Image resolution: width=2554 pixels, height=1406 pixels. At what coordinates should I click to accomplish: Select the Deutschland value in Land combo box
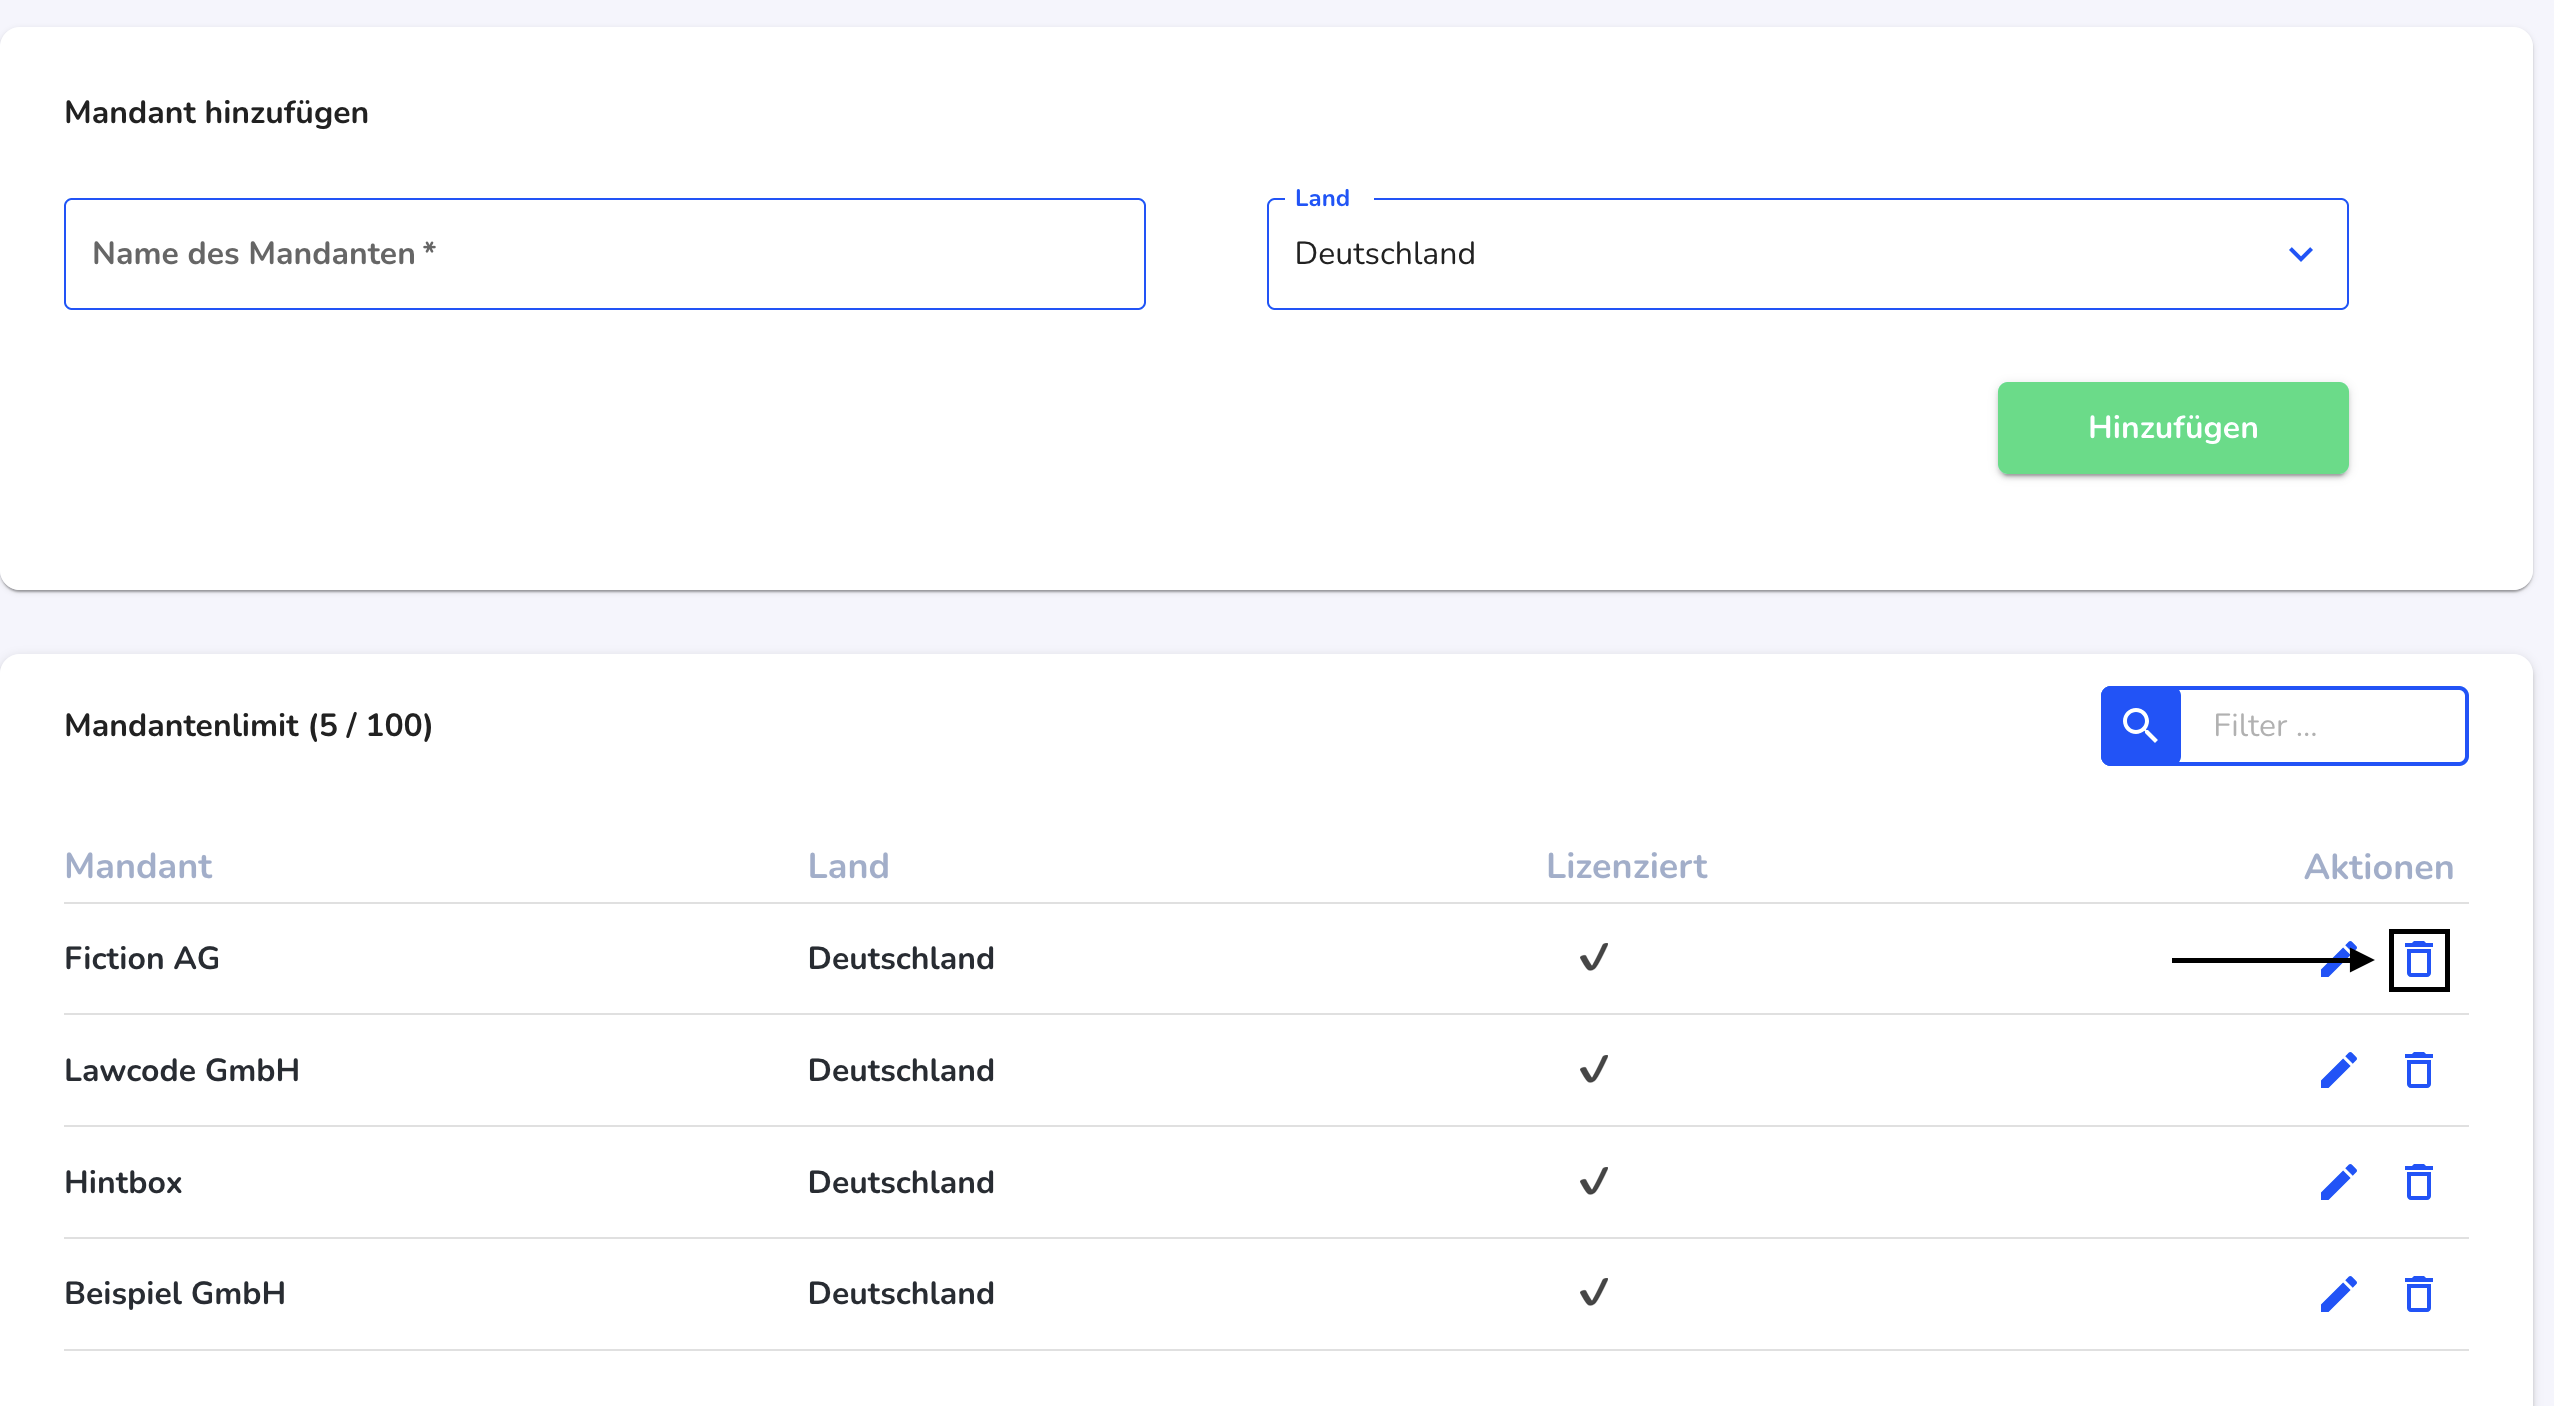coord(1385,253)
